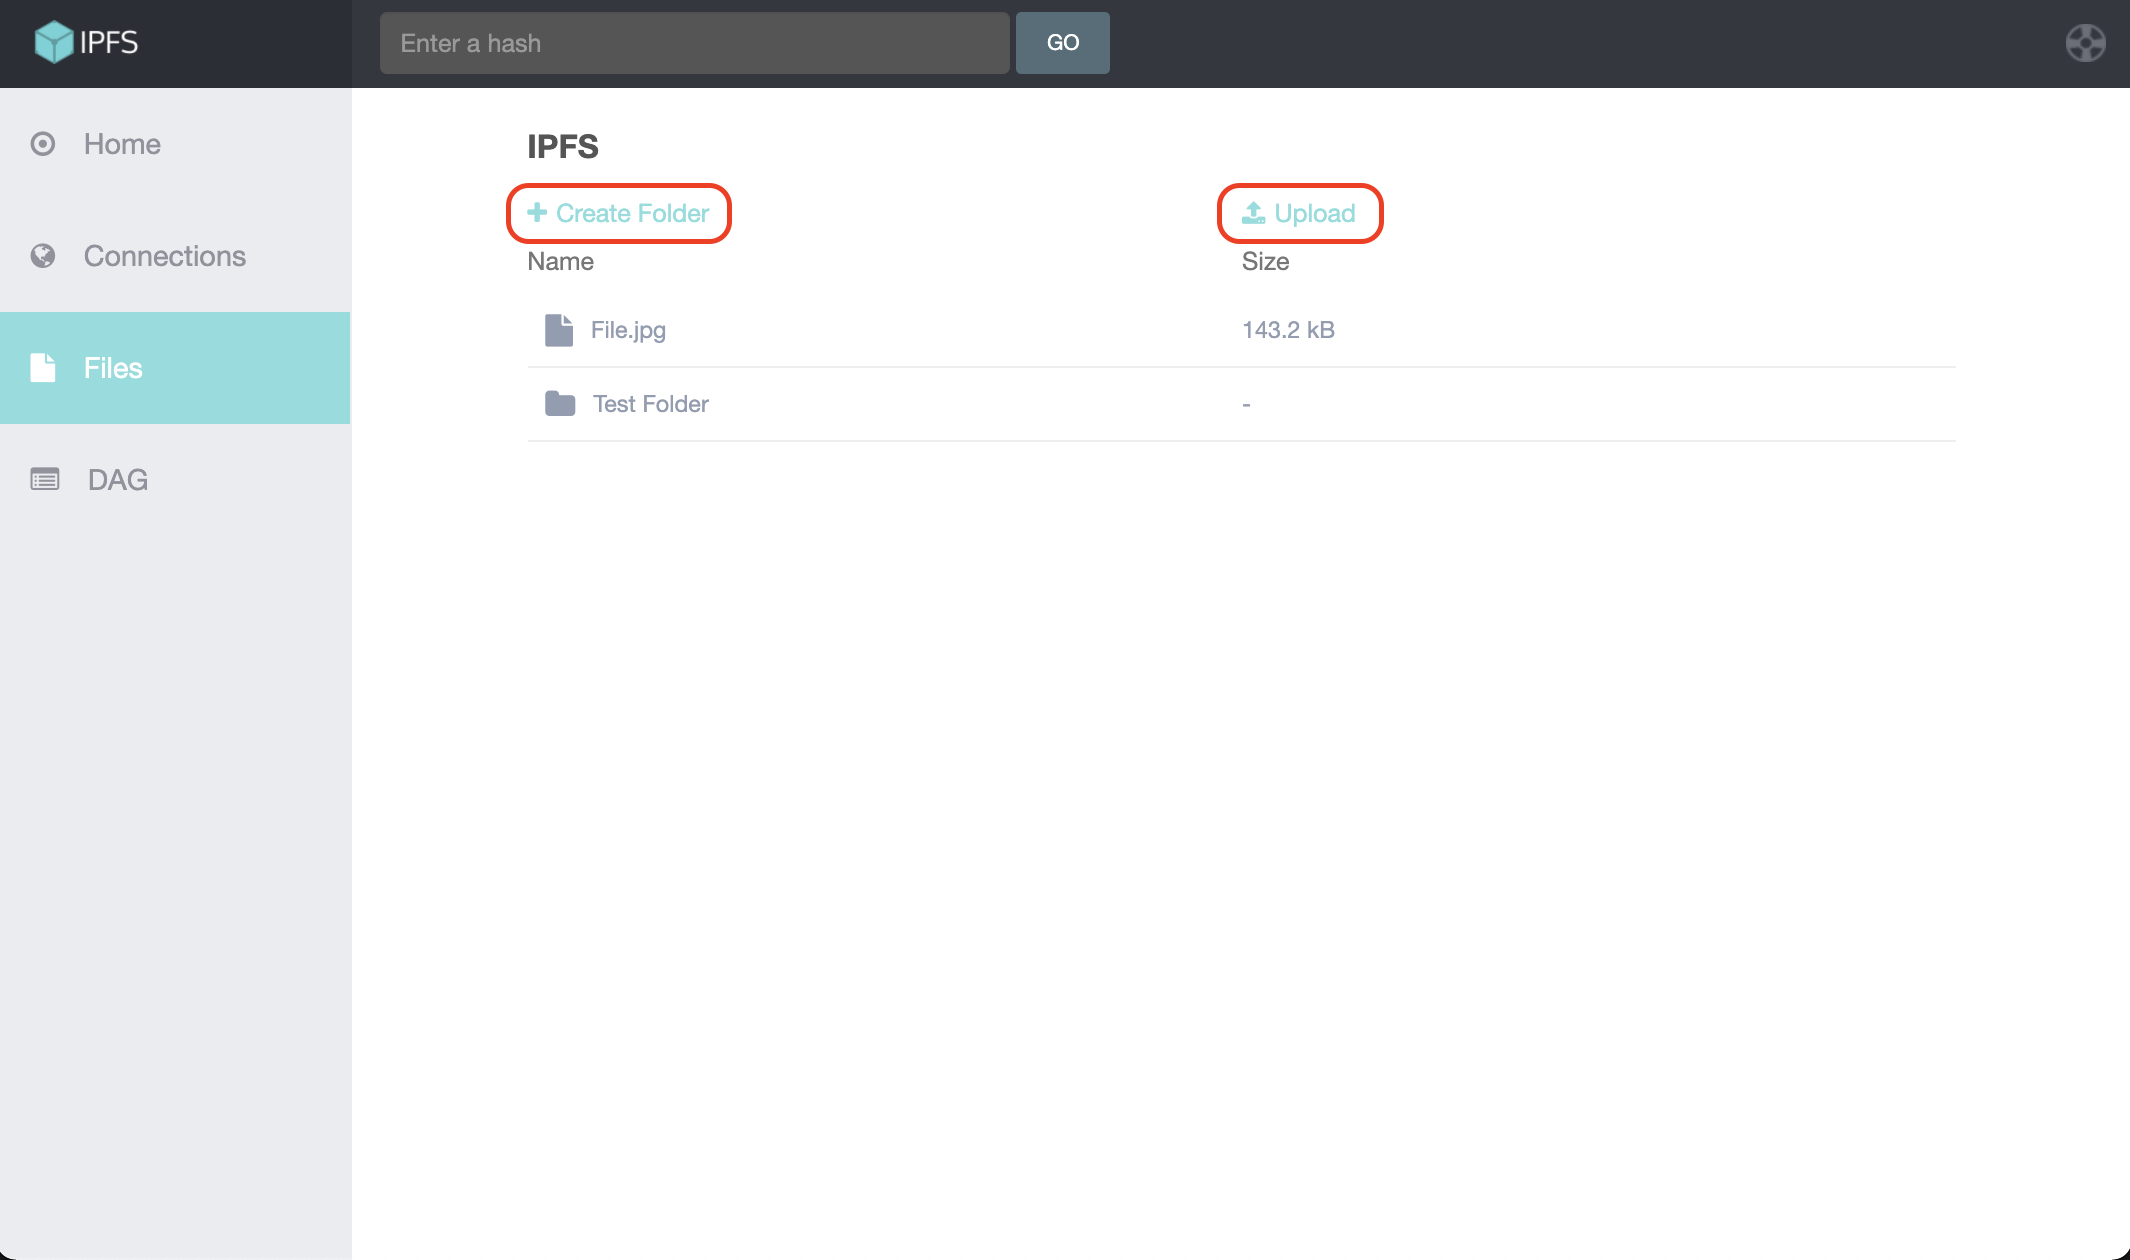Click the Create Folder button icon
Image resolution: width=2130 pixels, height=1260 pixels.
[x=537, y=213]
